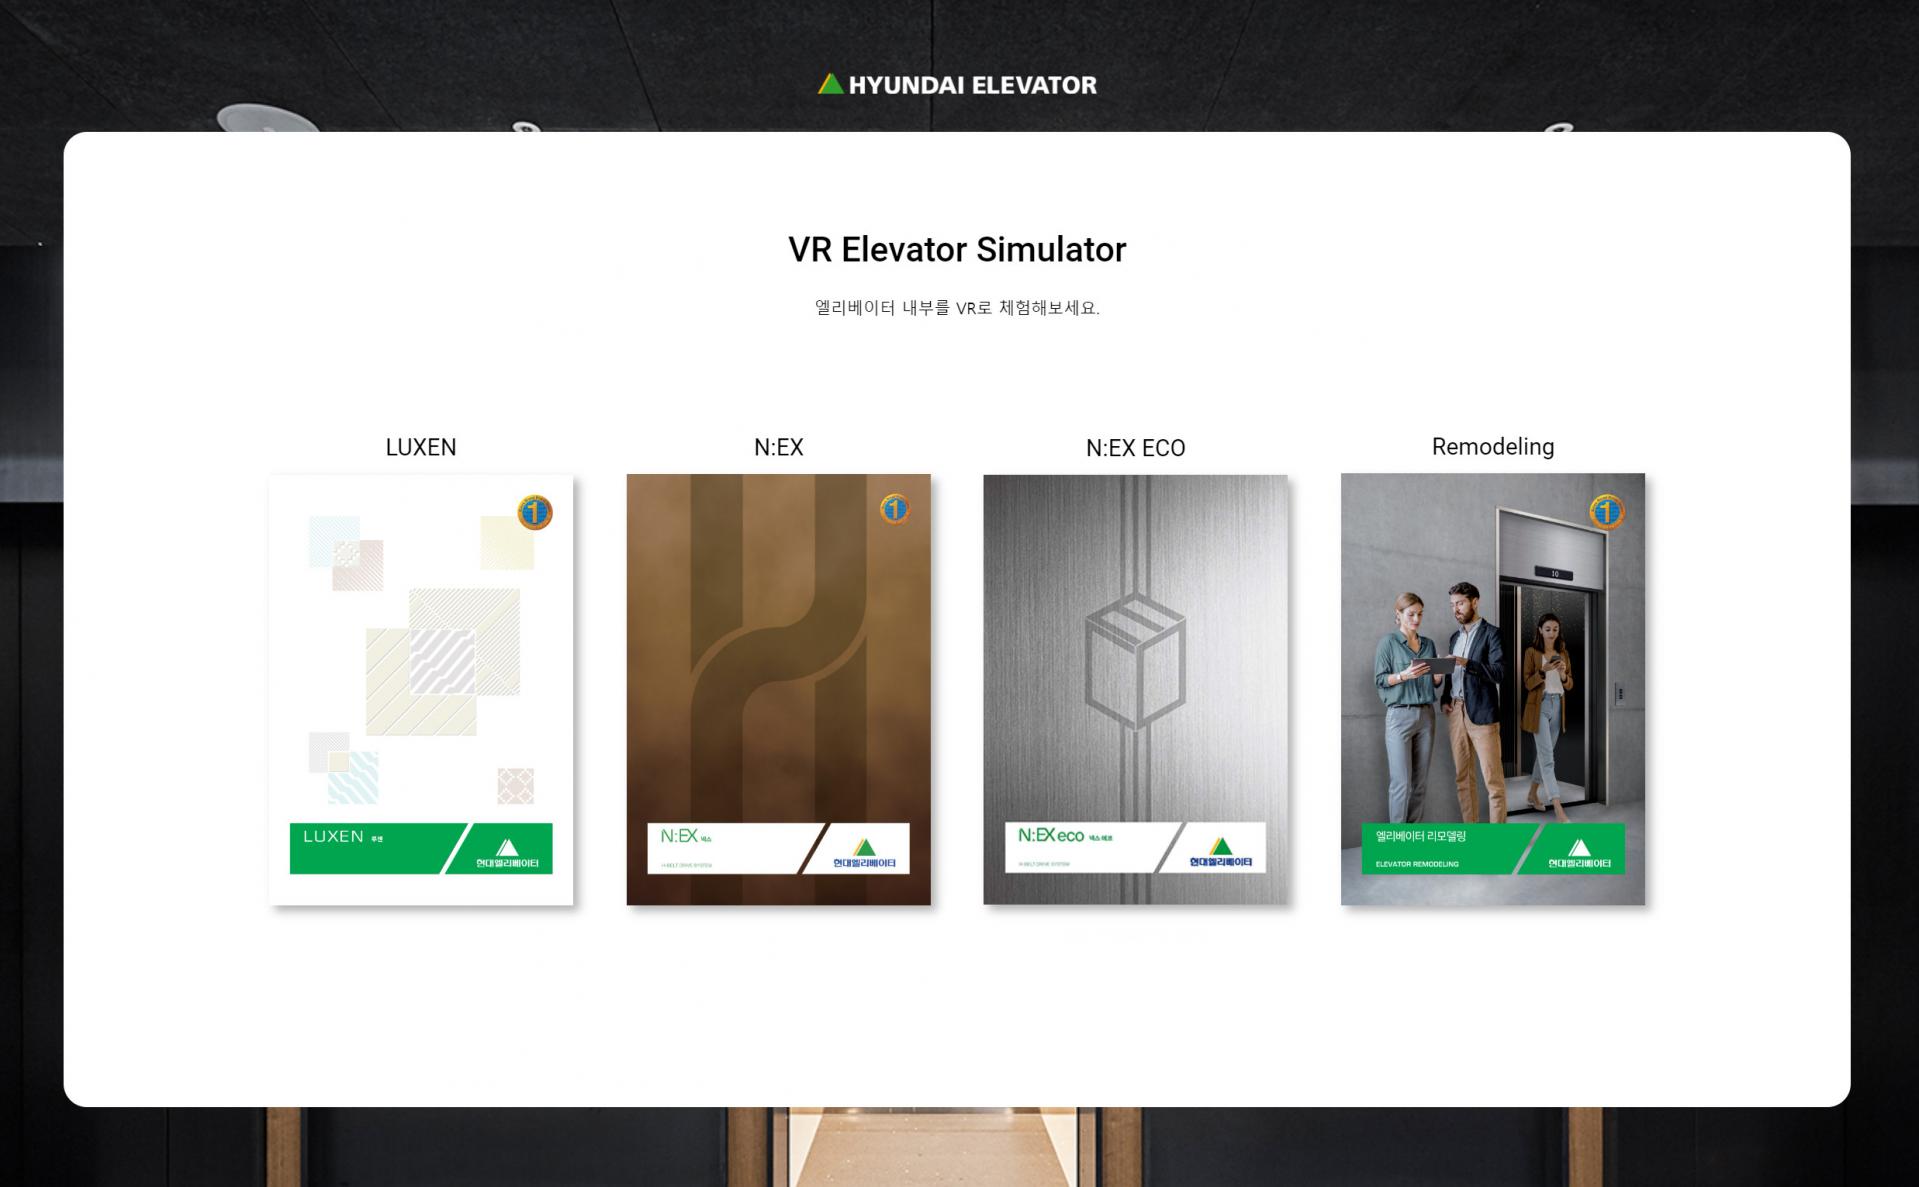Click the N:EX eco banner on silver cover
Screen dimensions: 1919x1187
(1135, 848)
